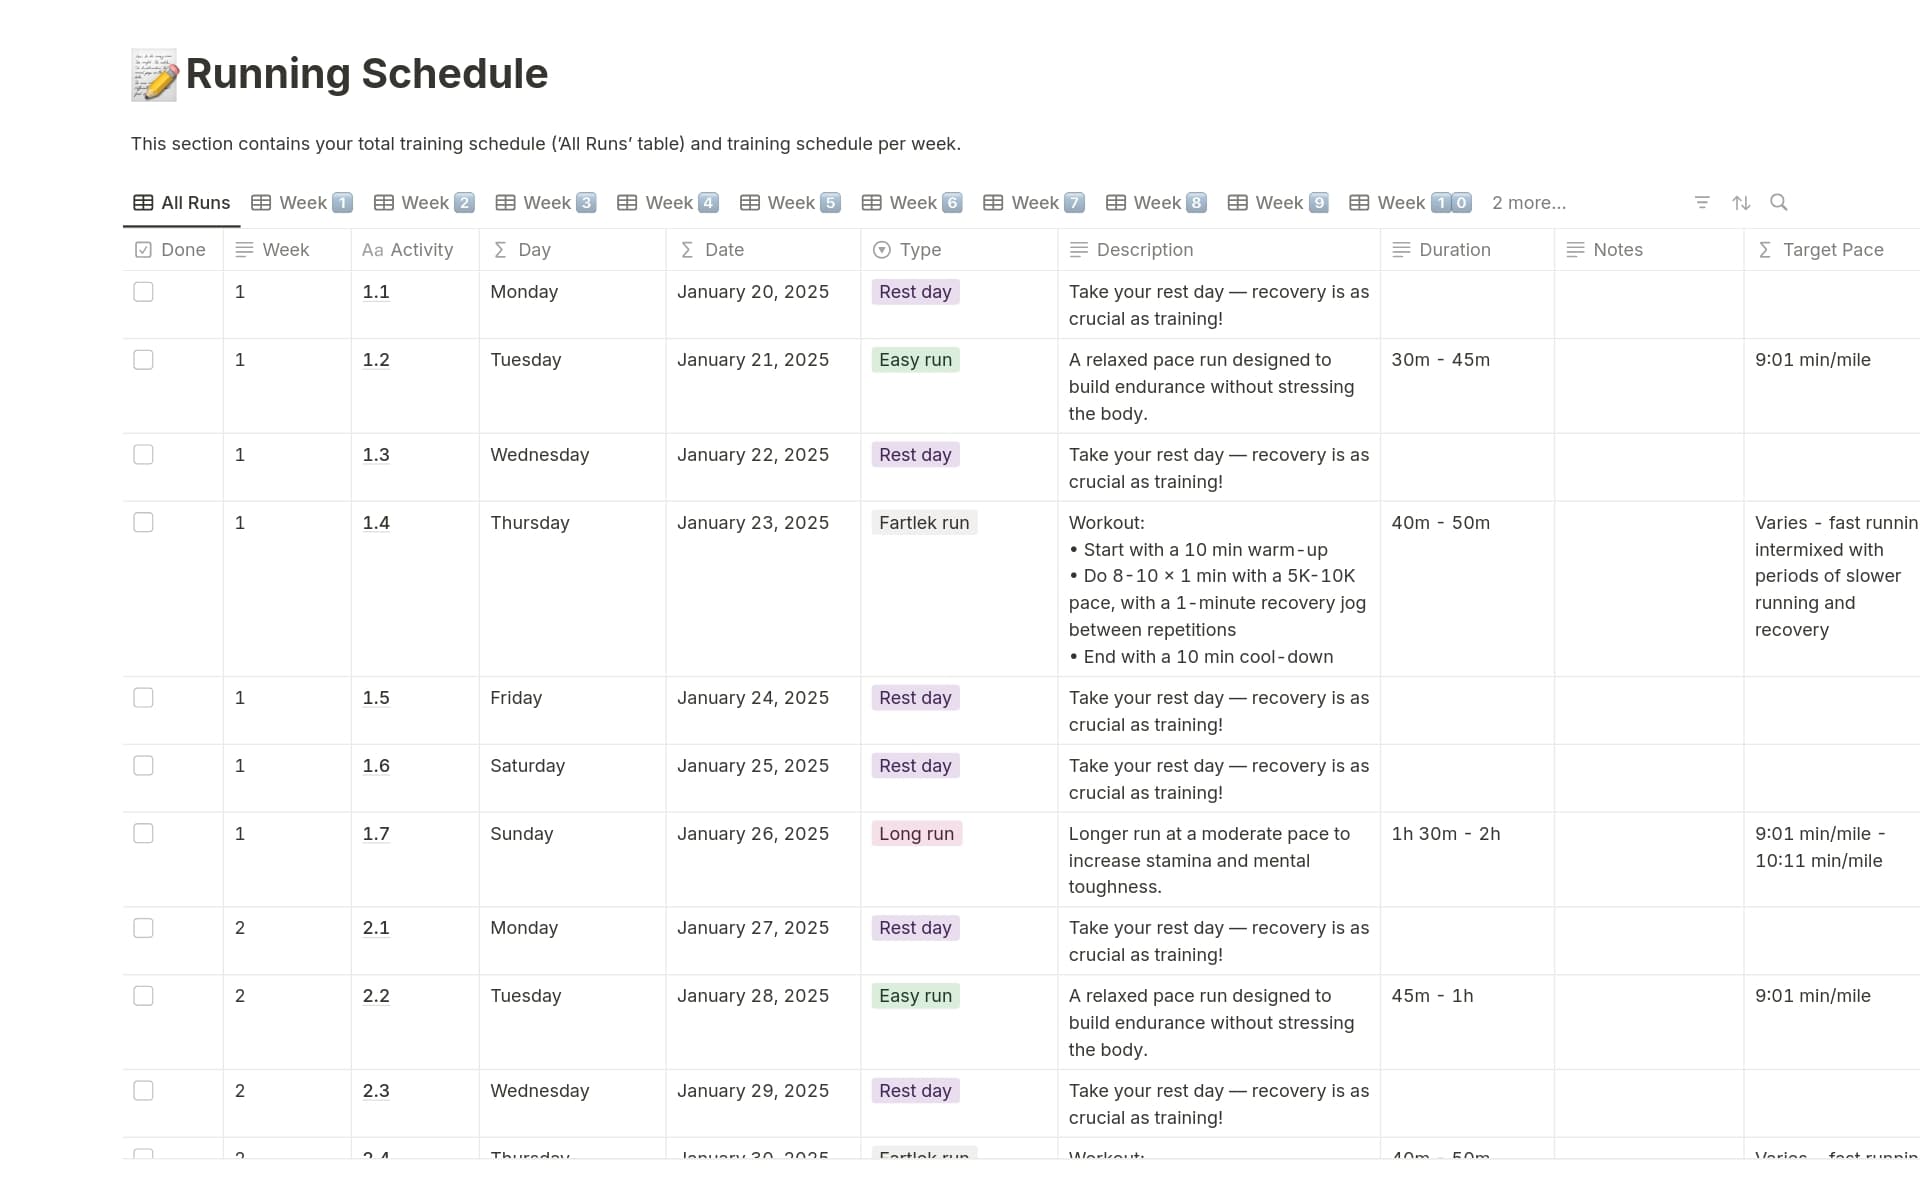This screenshot has height=1199, width=1920.
Task: Click the All Runs table icon
Action: tap(143, 203)
